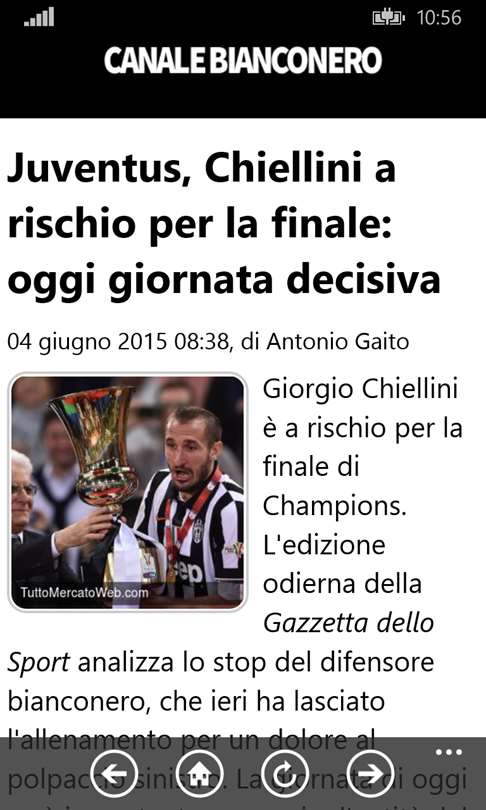486x810 pixels.
Task: Click italic Gazzetta dello text
Action: 348,623
